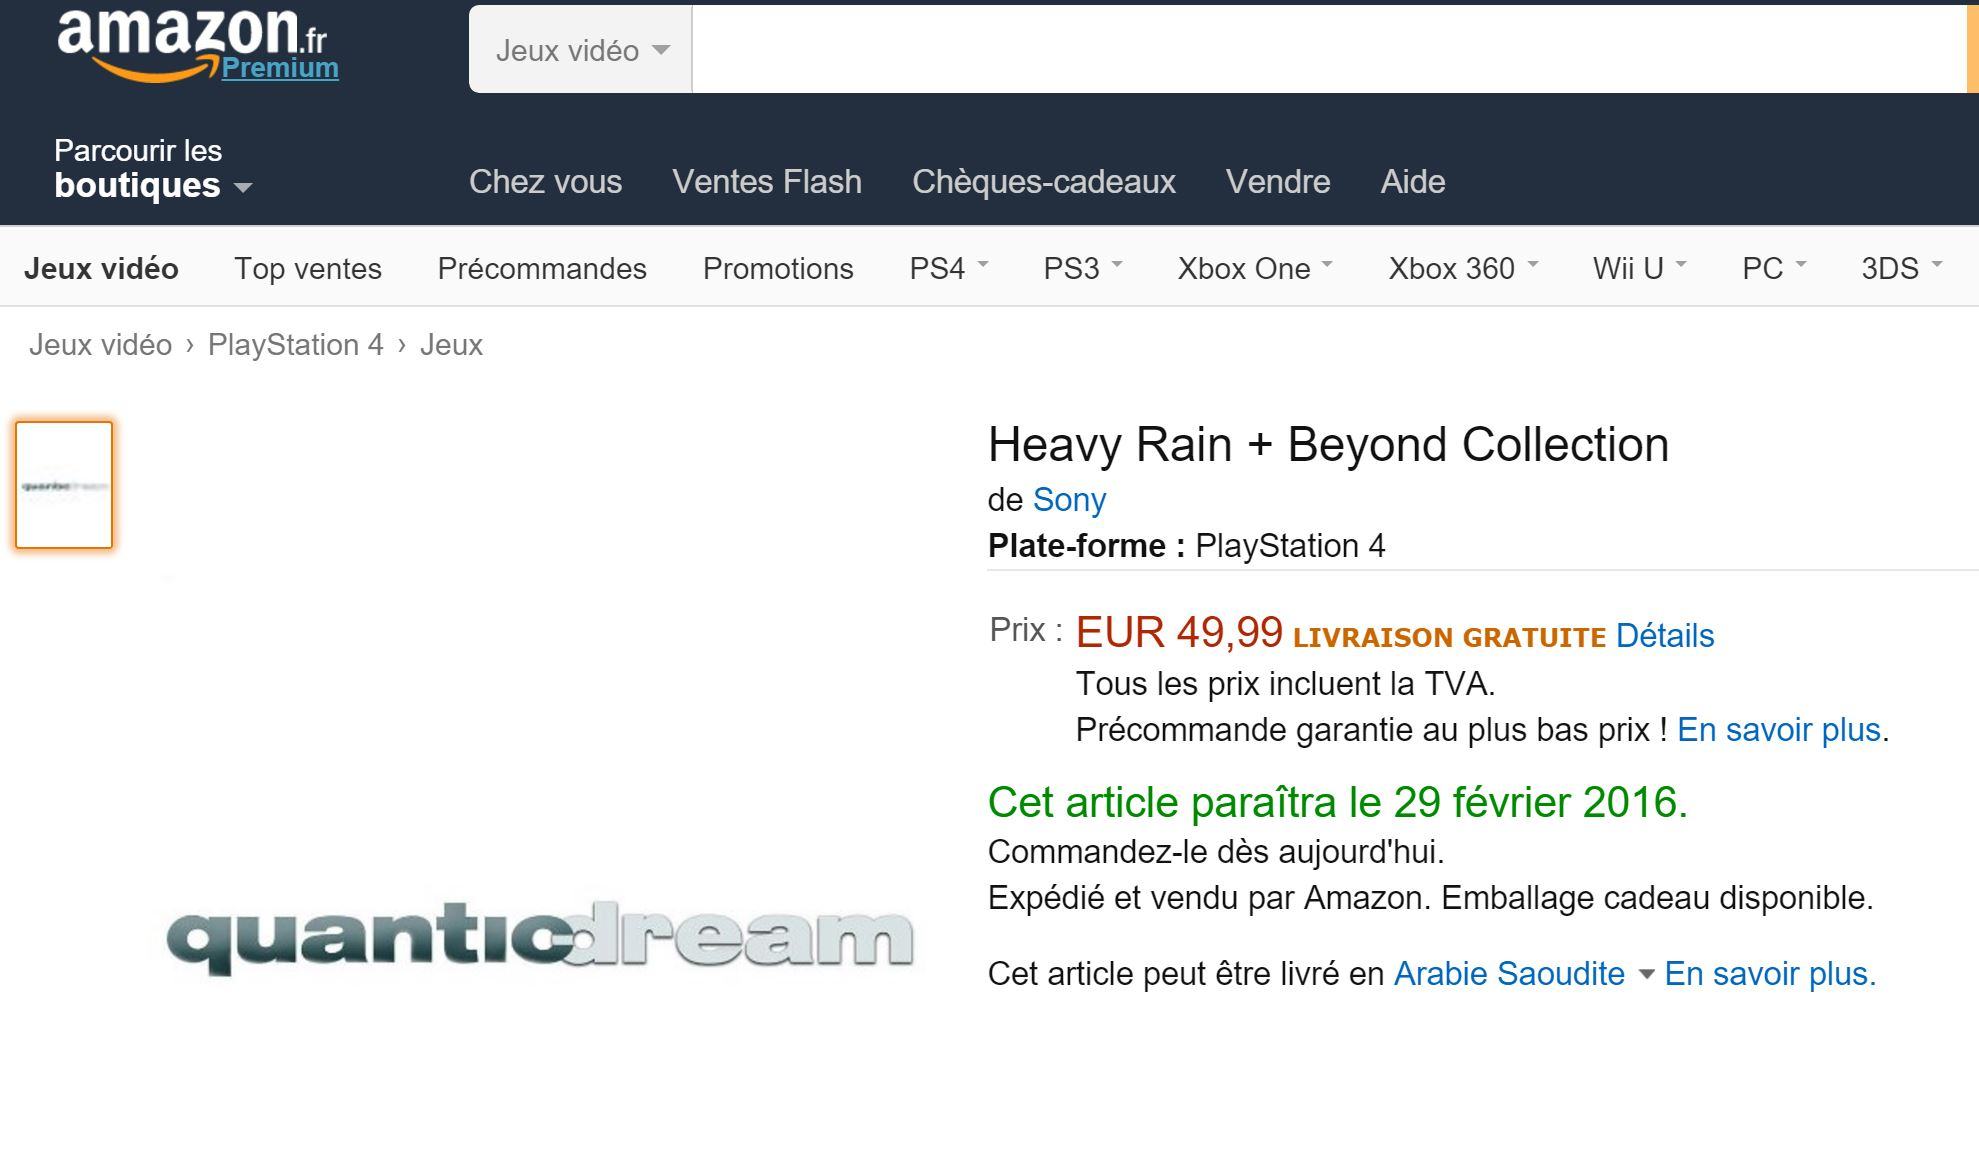Open Ventes Flash page

tap(767, 182)
